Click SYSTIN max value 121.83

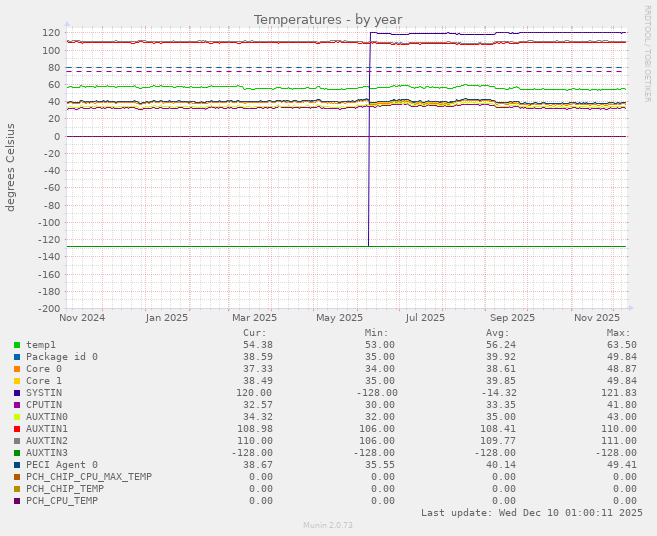[x=619, y=393]
